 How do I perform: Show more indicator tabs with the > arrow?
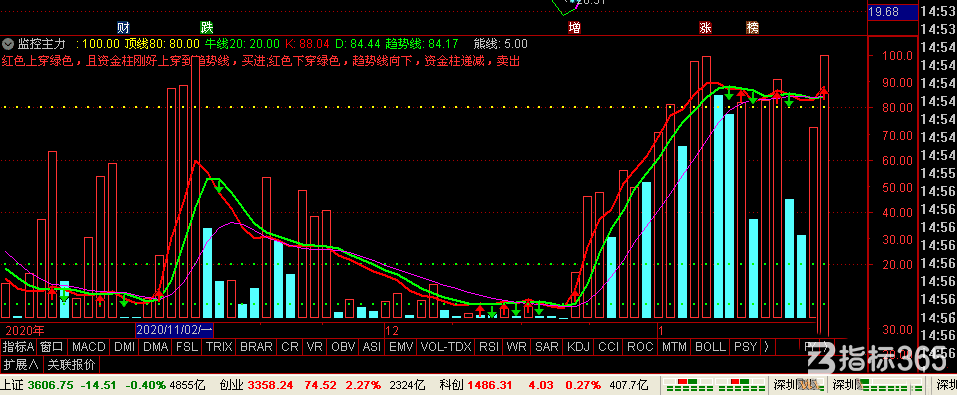coord(766,347)
